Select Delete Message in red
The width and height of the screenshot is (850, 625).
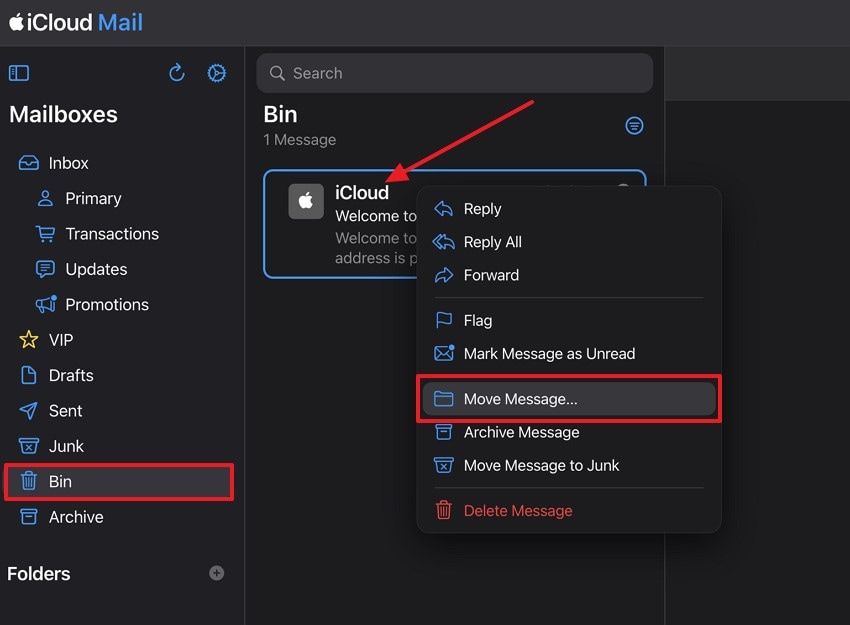point(569,511)
